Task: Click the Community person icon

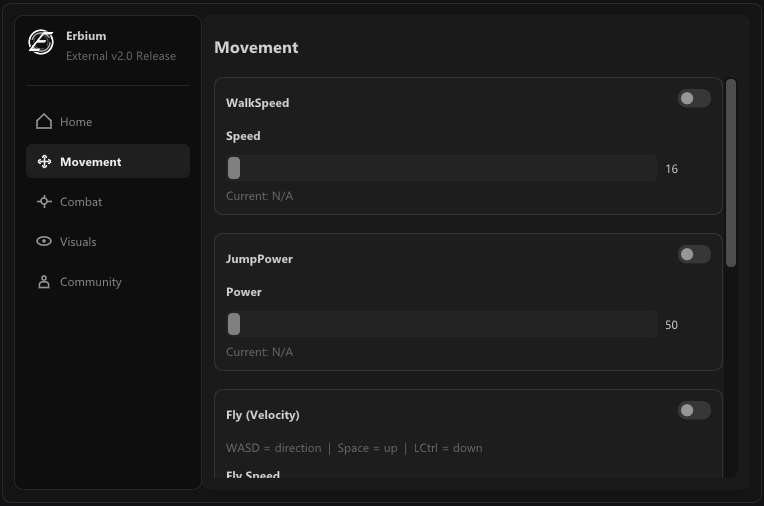Action: point(44,282)
